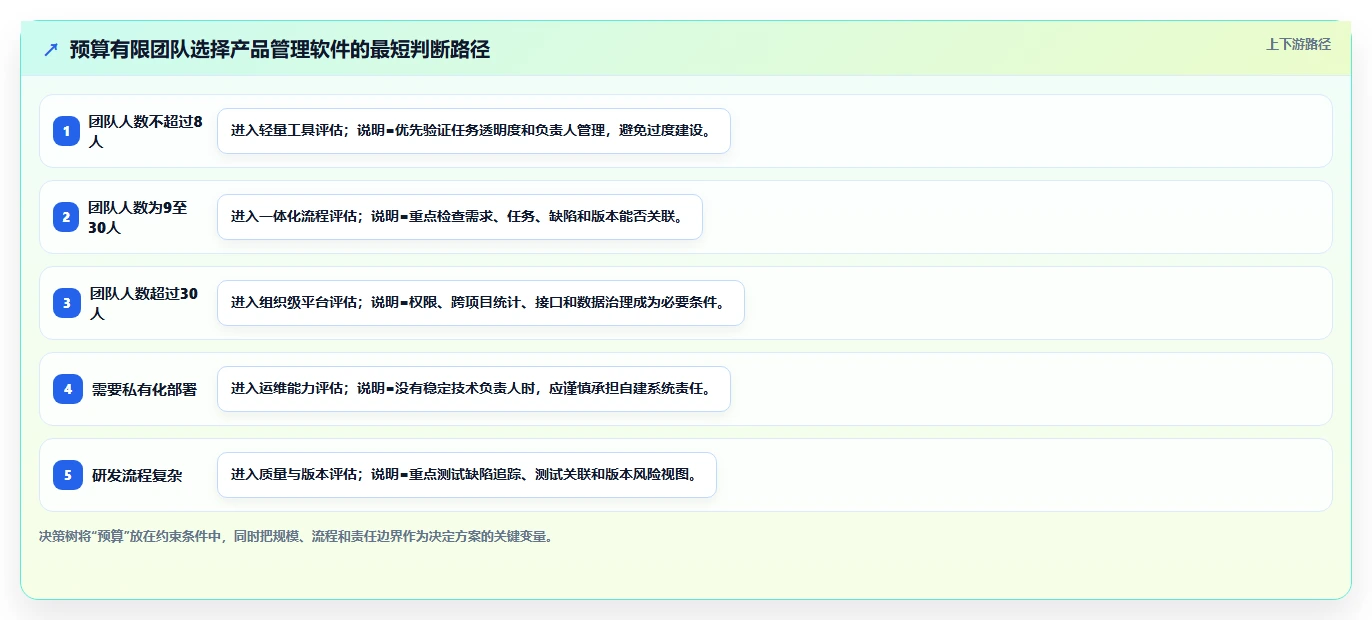Click the 进入轻量工具评估 result box

click(x=474, y=131)
